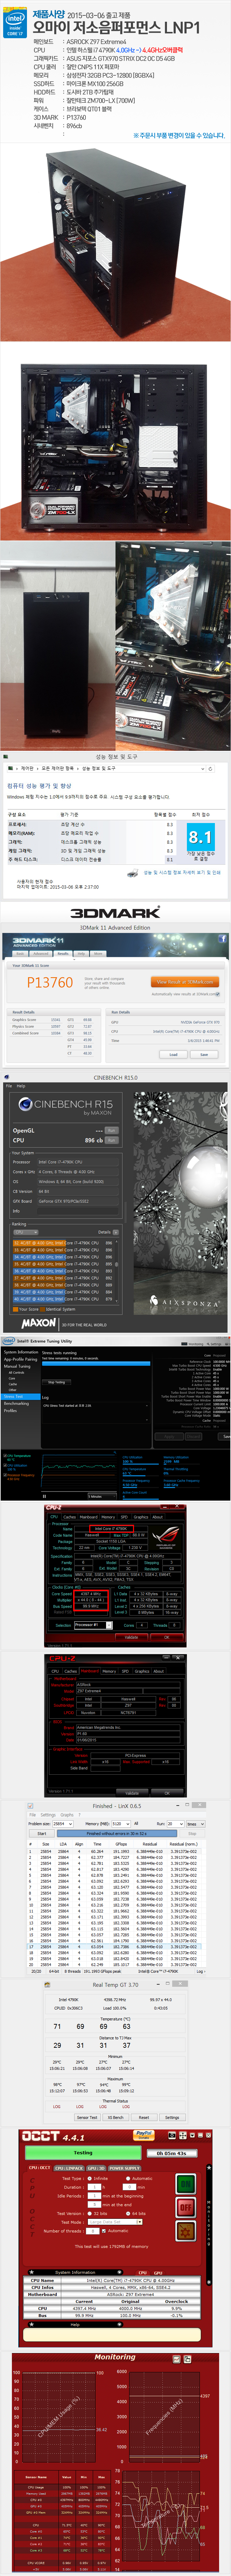Toggle Your Score legend box in Cinebench
The image size is (231, 2576).
click(x=15, y=1309)
